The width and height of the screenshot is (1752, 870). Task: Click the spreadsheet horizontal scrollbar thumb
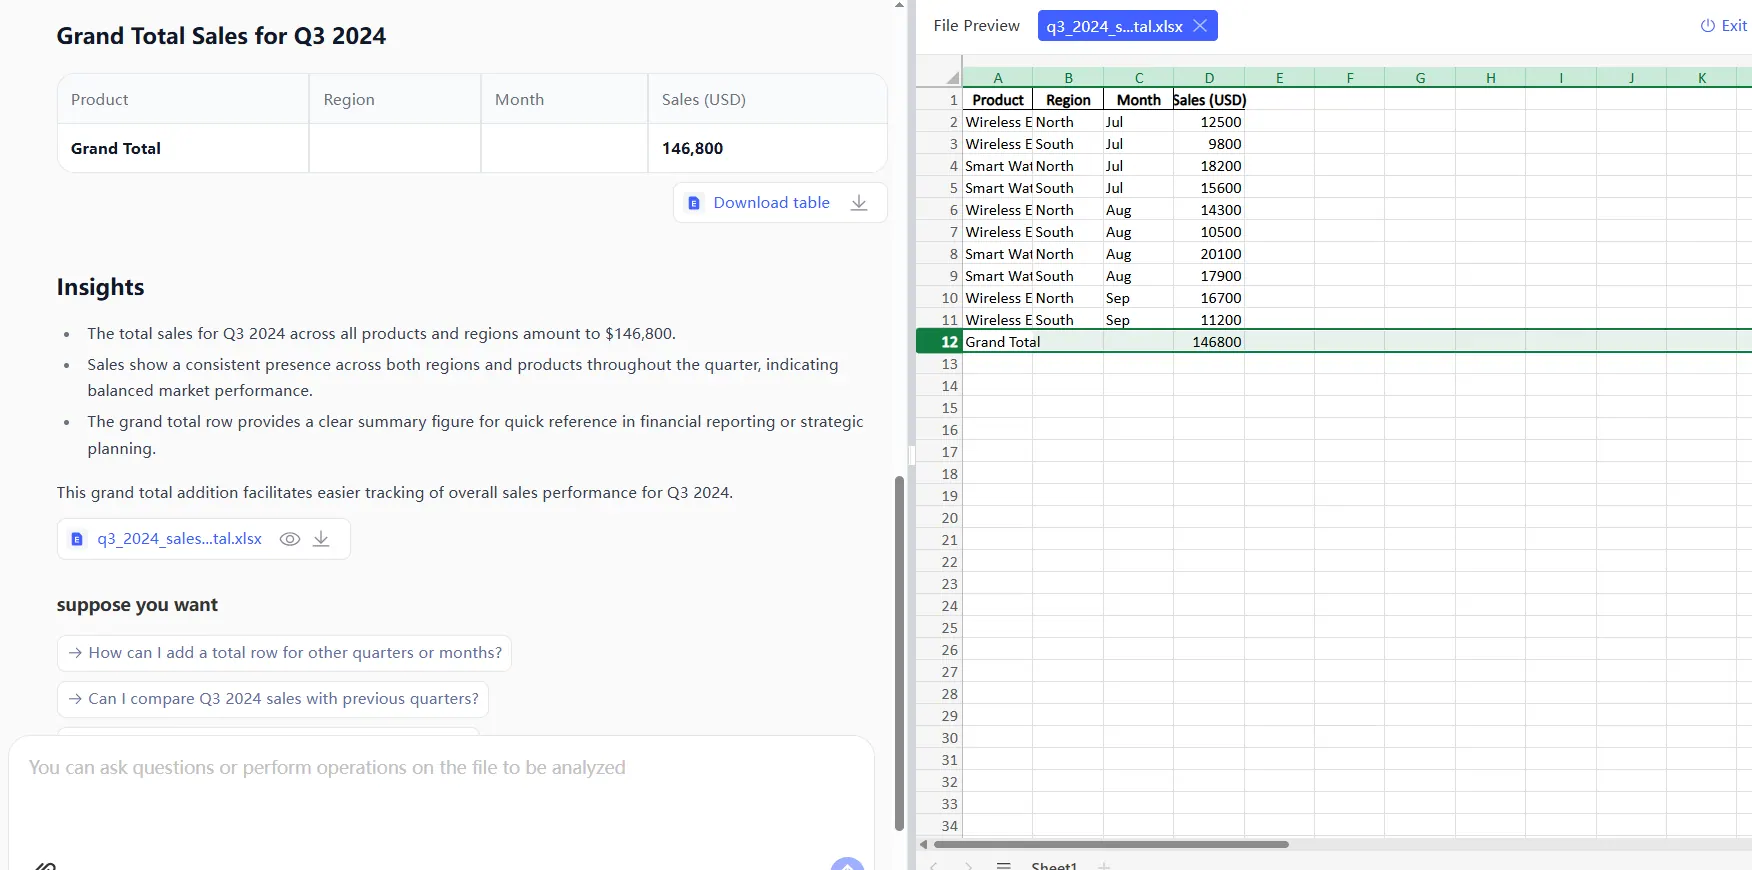pyautogui.click(x=1110, y=844)
